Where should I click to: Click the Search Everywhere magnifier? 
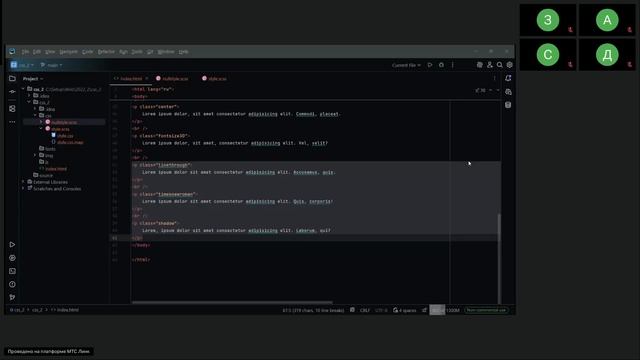(500, 65)
